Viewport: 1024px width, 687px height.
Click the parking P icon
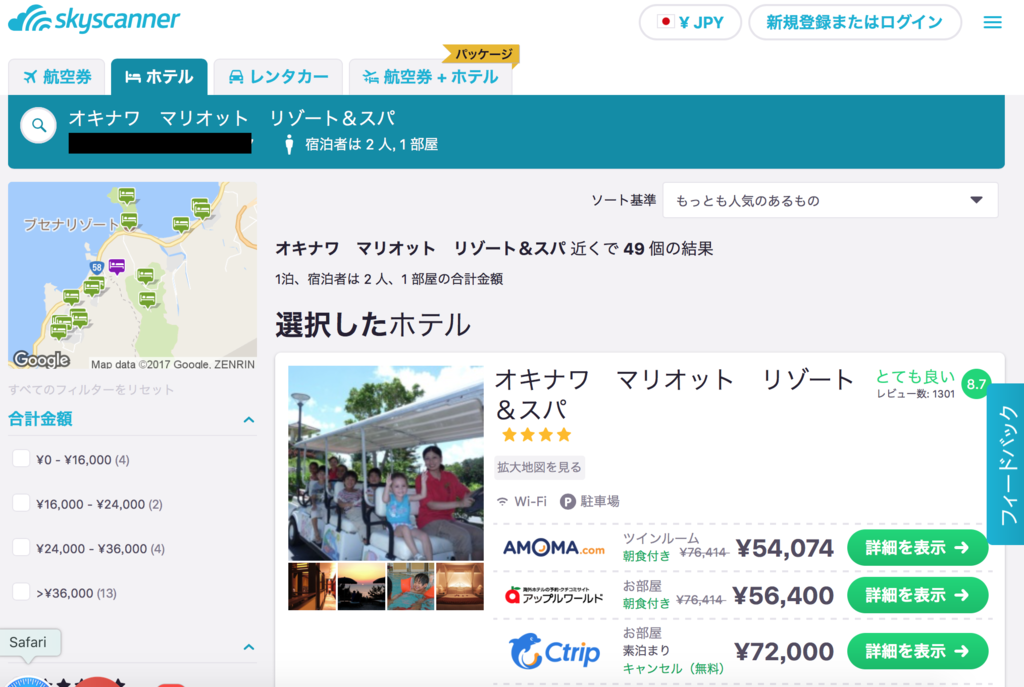[x=568, y=502]
